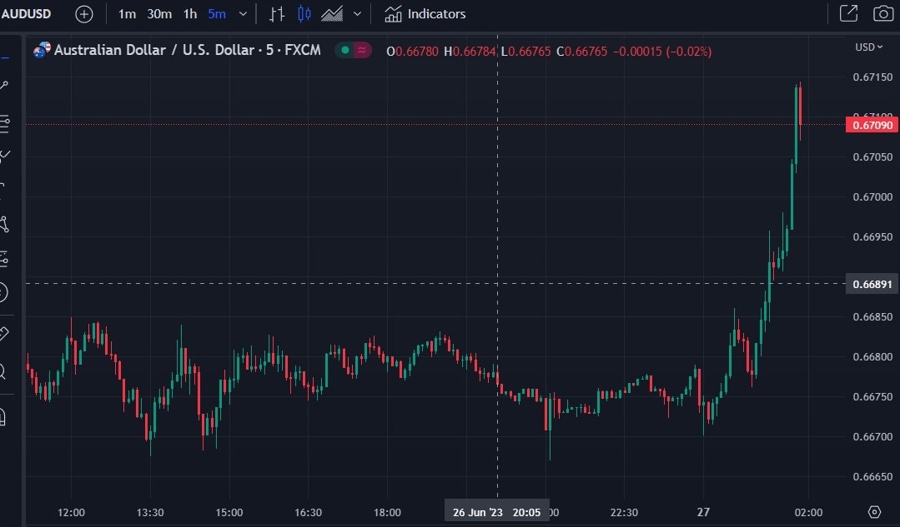Screen dimensions: 900x527
Task: Click the red 0.67090 current price label
Action: point(870,125)
